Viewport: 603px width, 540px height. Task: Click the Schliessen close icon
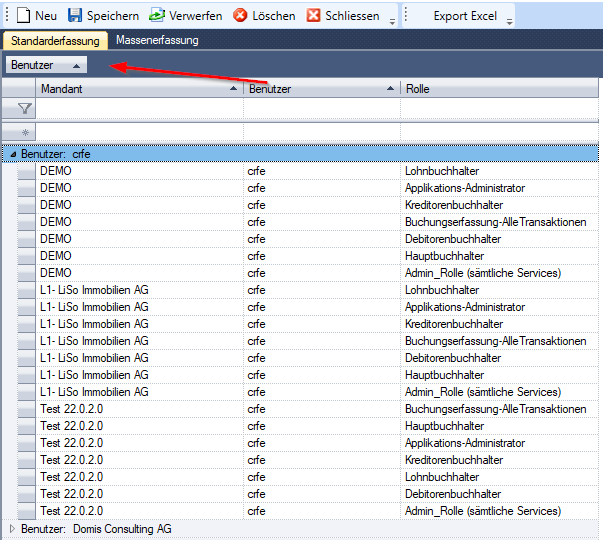[x=314, y=16]
